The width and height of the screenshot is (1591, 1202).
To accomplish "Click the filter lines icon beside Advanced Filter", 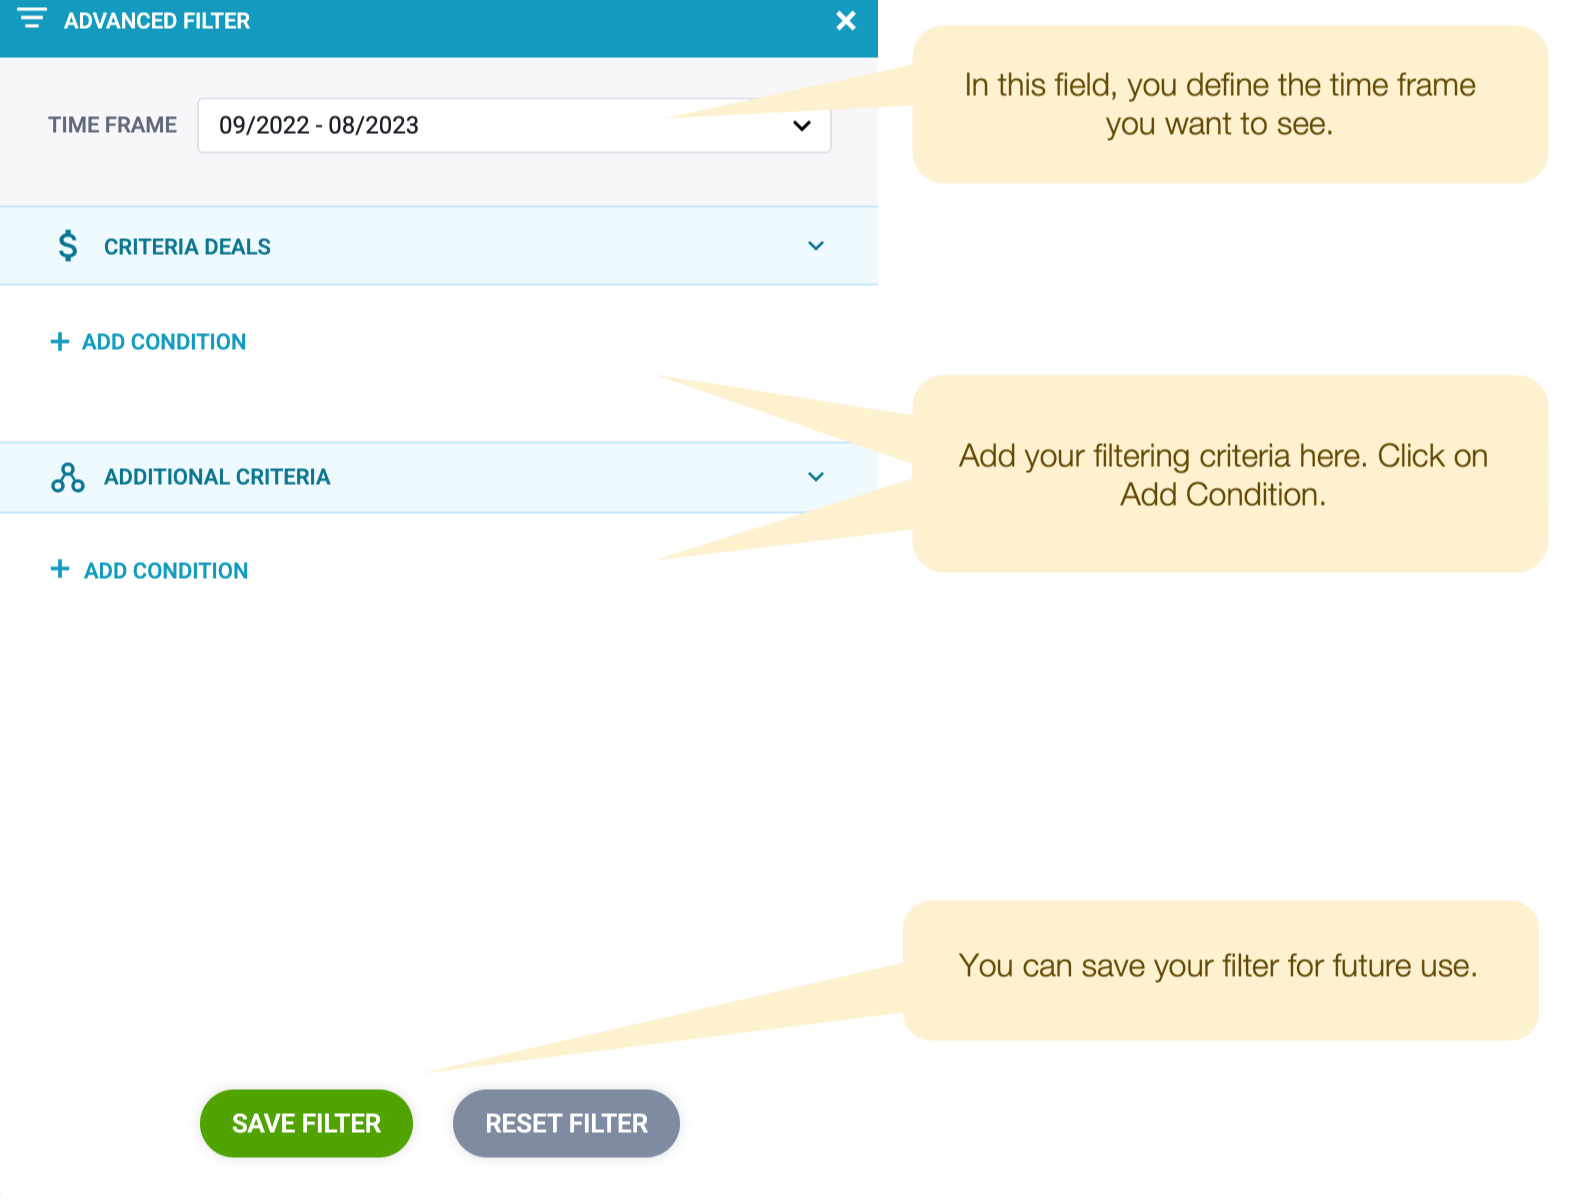I will pyautogui.click(x=32, y=18).
